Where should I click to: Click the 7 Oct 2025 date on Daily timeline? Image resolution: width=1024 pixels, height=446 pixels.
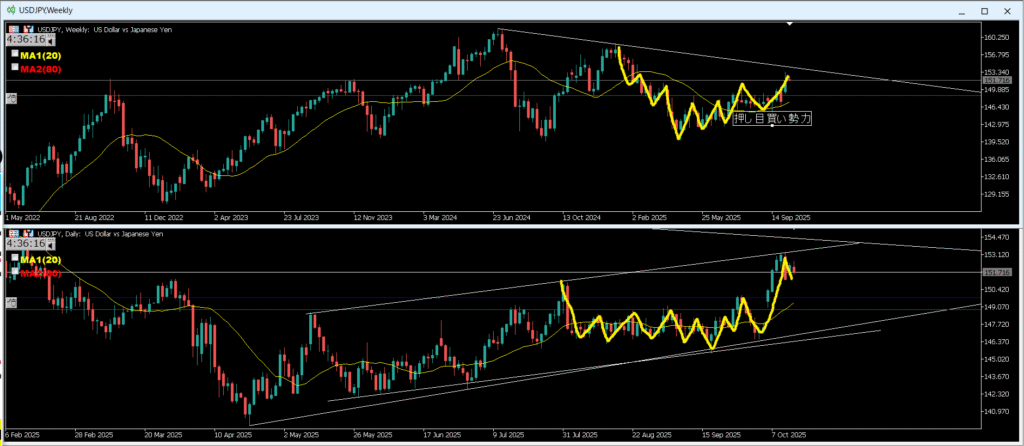(x=786, y=436)
